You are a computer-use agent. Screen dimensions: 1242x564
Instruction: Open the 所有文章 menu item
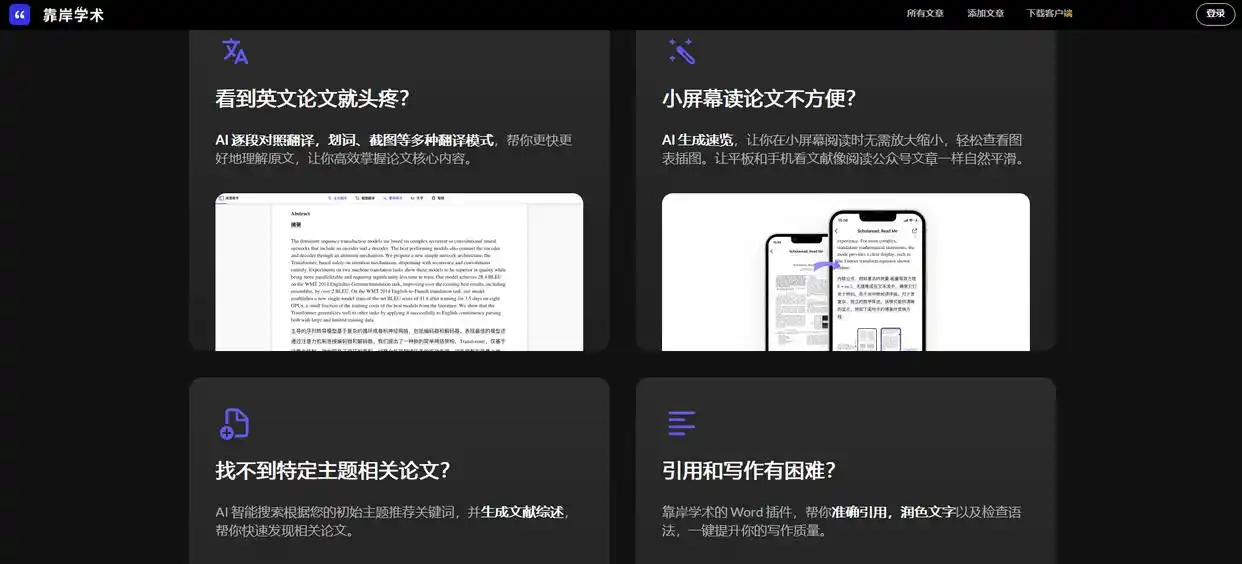coord(925,14)
